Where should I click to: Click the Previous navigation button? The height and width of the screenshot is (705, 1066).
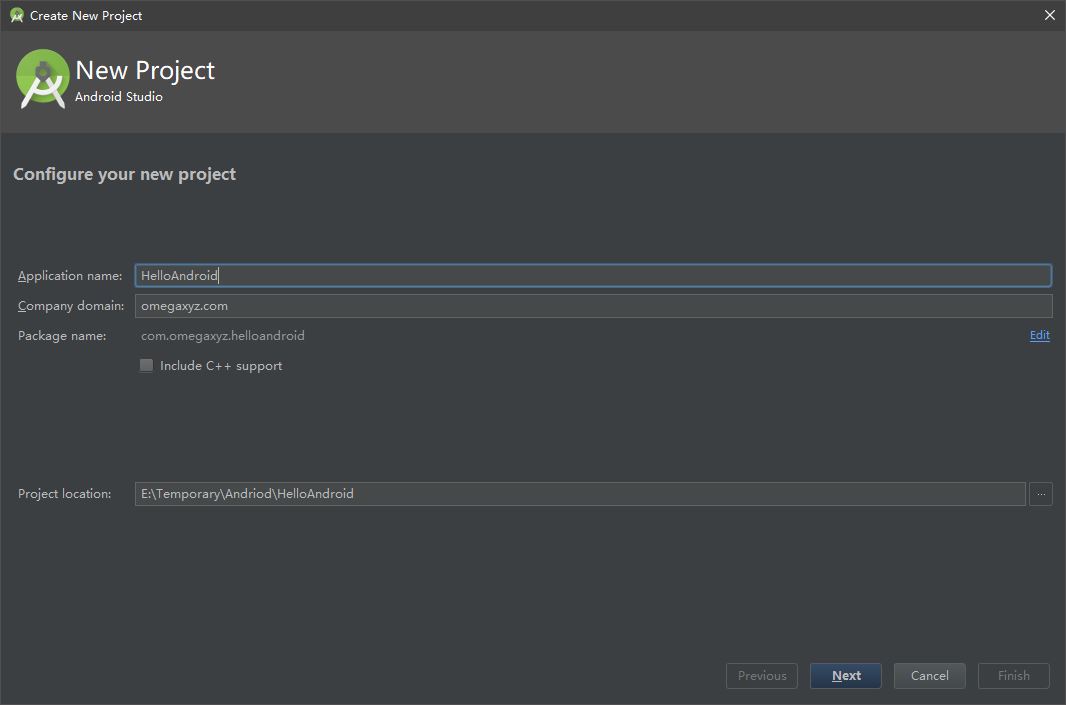tap(761, 675)
